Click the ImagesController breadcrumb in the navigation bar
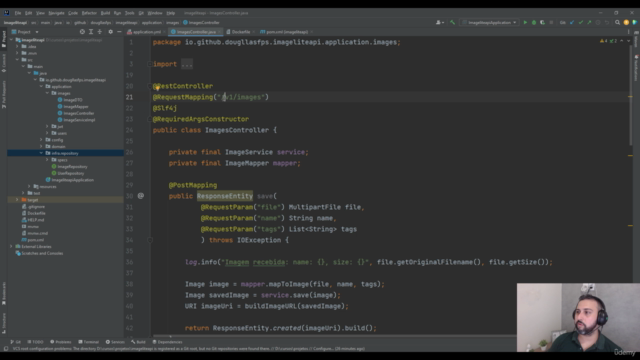Screen dimensions: 640x360 [x=201, y=22]
